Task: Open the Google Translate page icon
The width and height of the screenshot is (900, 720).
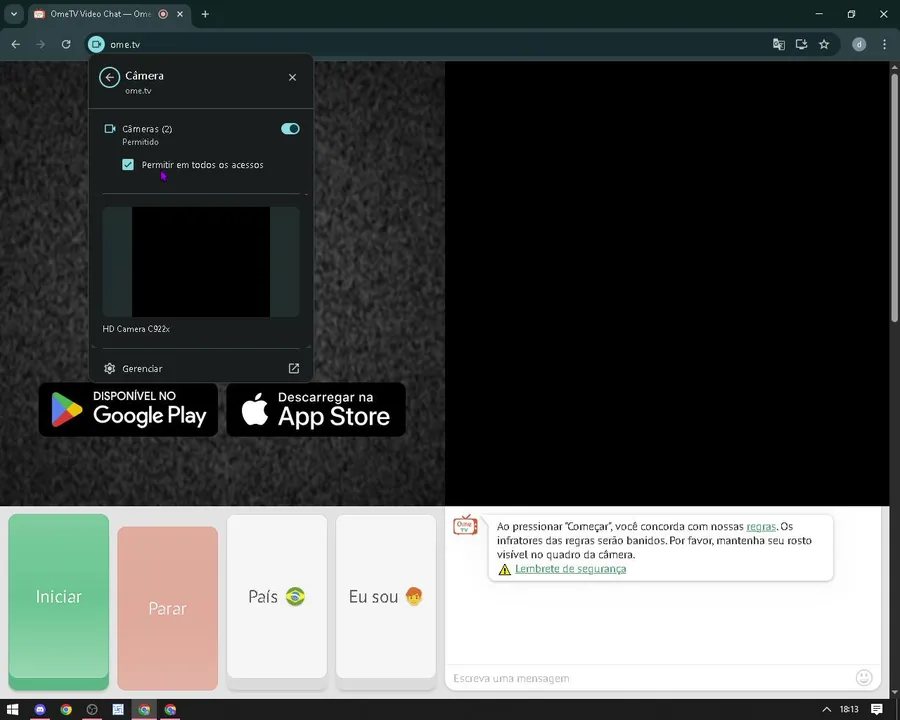Action: click(x=778, y=44)
